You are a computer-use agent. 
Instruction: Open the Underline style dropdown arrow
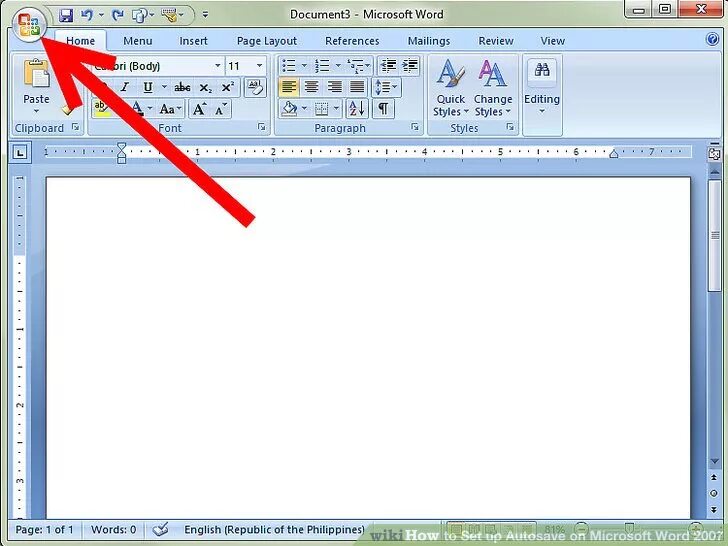(x=164, y=87)
